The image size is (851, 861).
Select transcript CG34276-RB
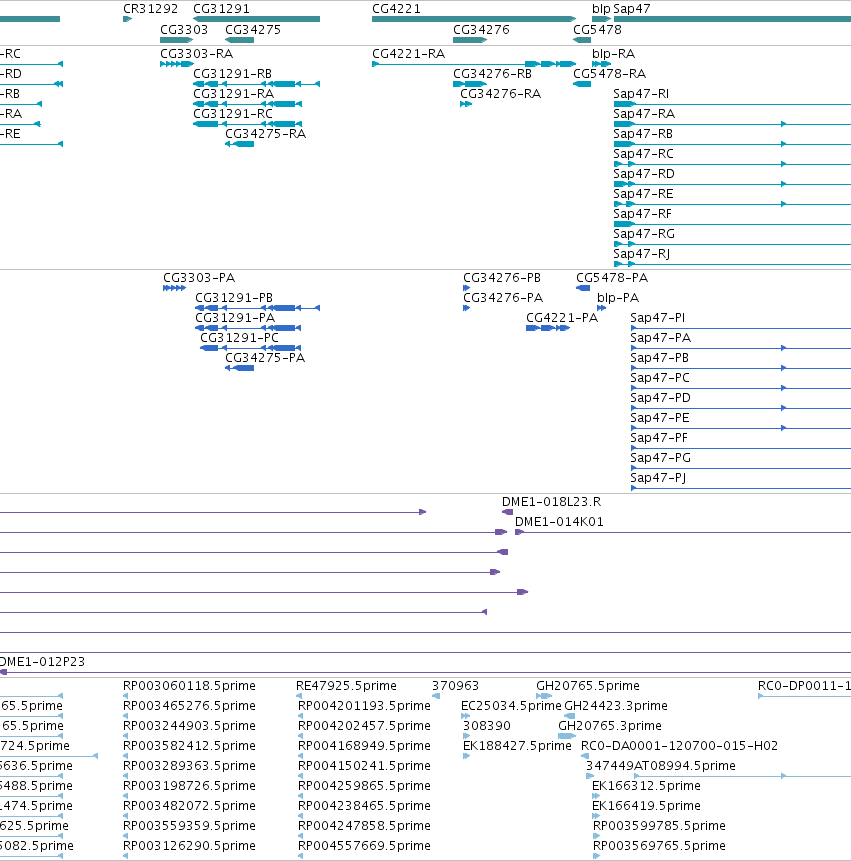point(492,74)
